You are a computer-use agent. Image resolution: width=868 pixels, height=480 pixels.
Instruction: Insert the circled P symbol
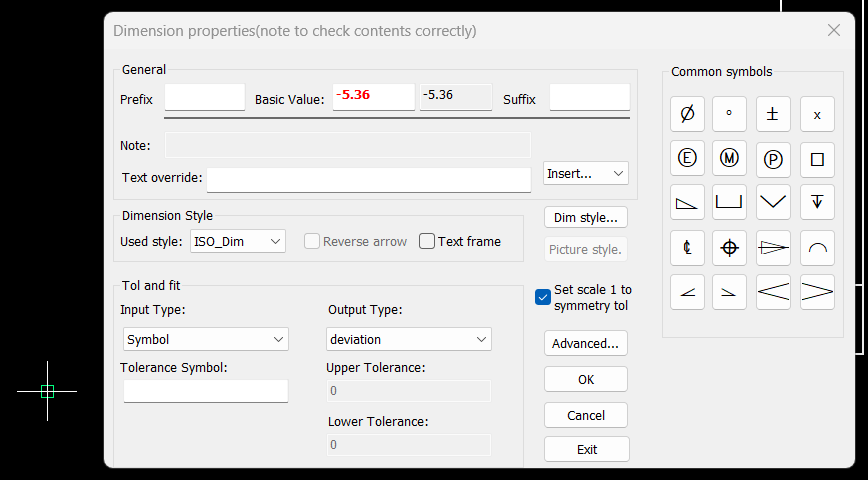(x=773, y=159)
